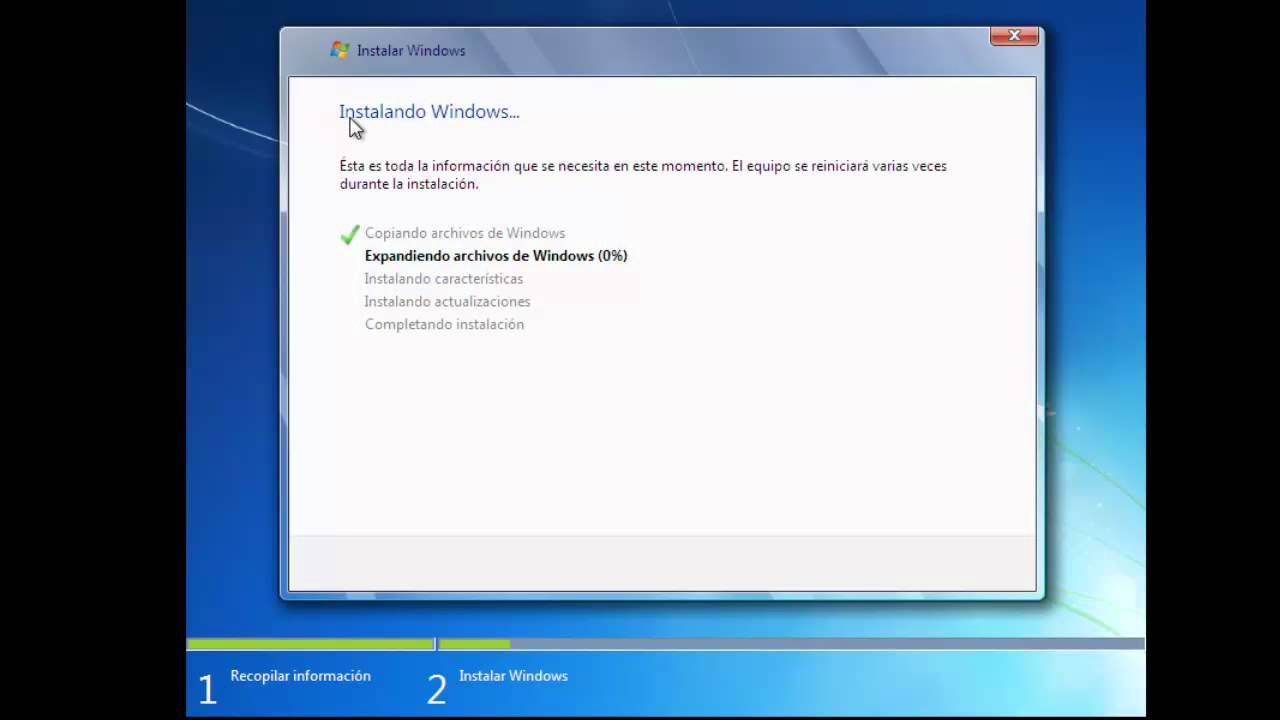This screenshot has height=720, width=1280.
Task: Click the 'Instalar Windows' title text
Action: (x=411, y=50)
